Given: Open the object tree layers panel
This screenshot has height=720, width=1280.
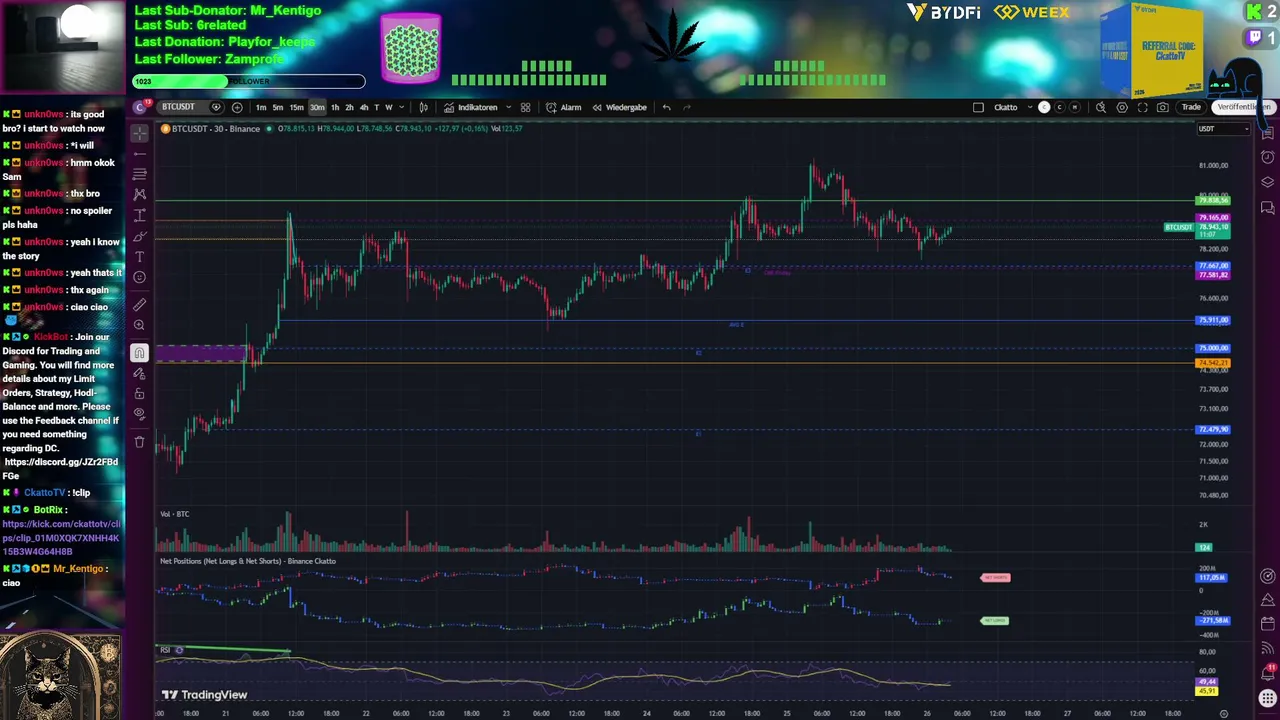Looking at the screenshot, I should tap(1268, 182).
